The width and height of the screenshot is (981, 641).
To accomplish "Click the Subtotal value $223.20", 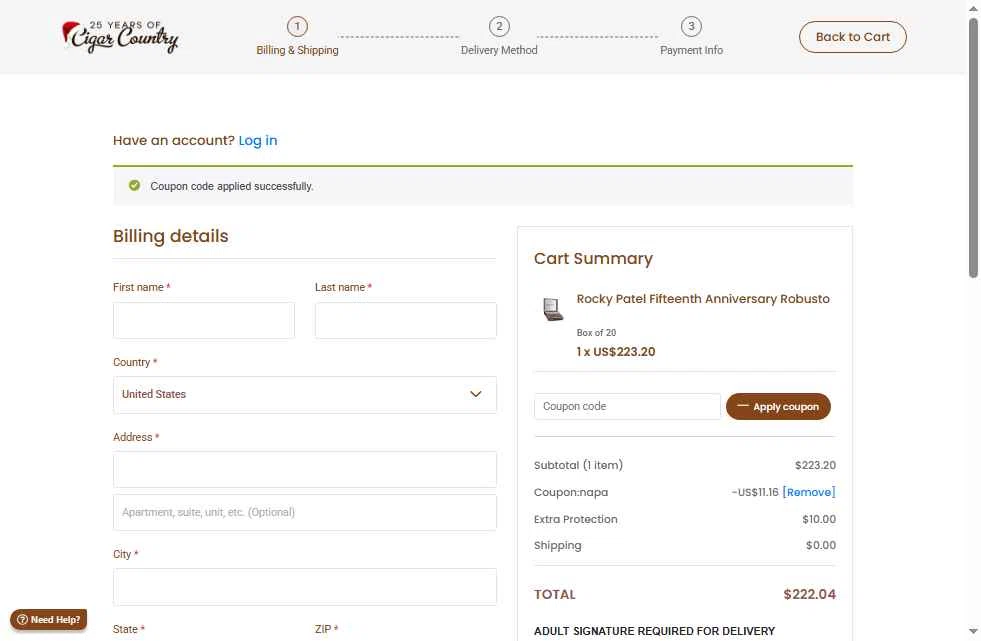I will 815,465.
